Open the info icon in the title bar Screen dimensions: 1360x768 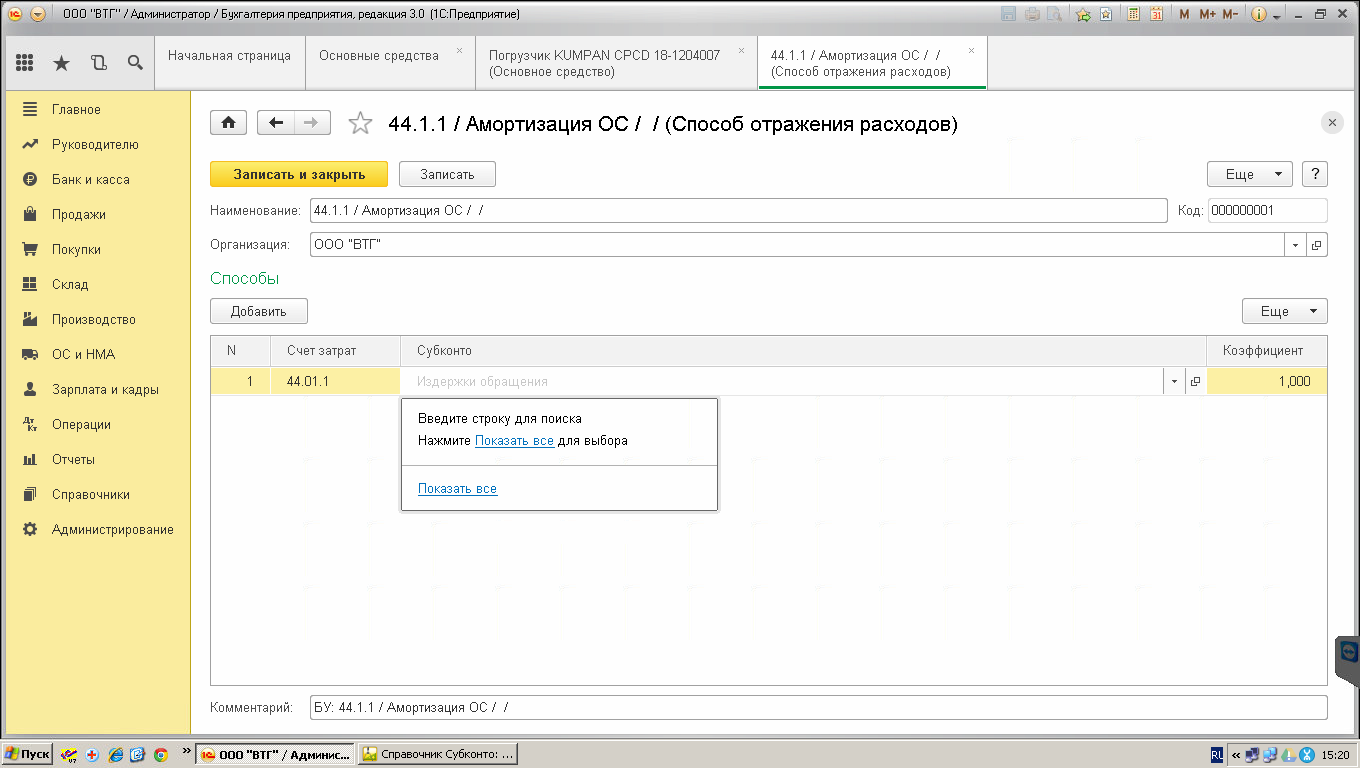pyautogui.click(x=1259, y=14)
